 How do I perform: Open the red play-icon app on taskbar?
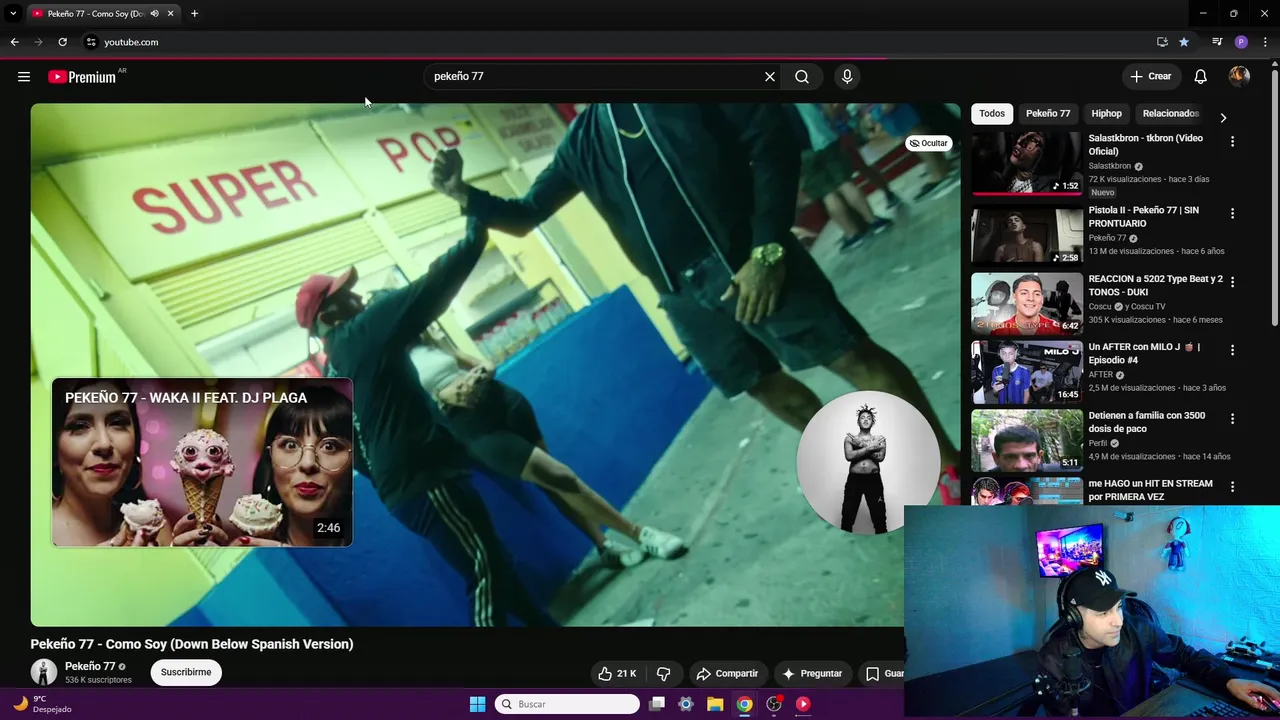pos(802,704)
